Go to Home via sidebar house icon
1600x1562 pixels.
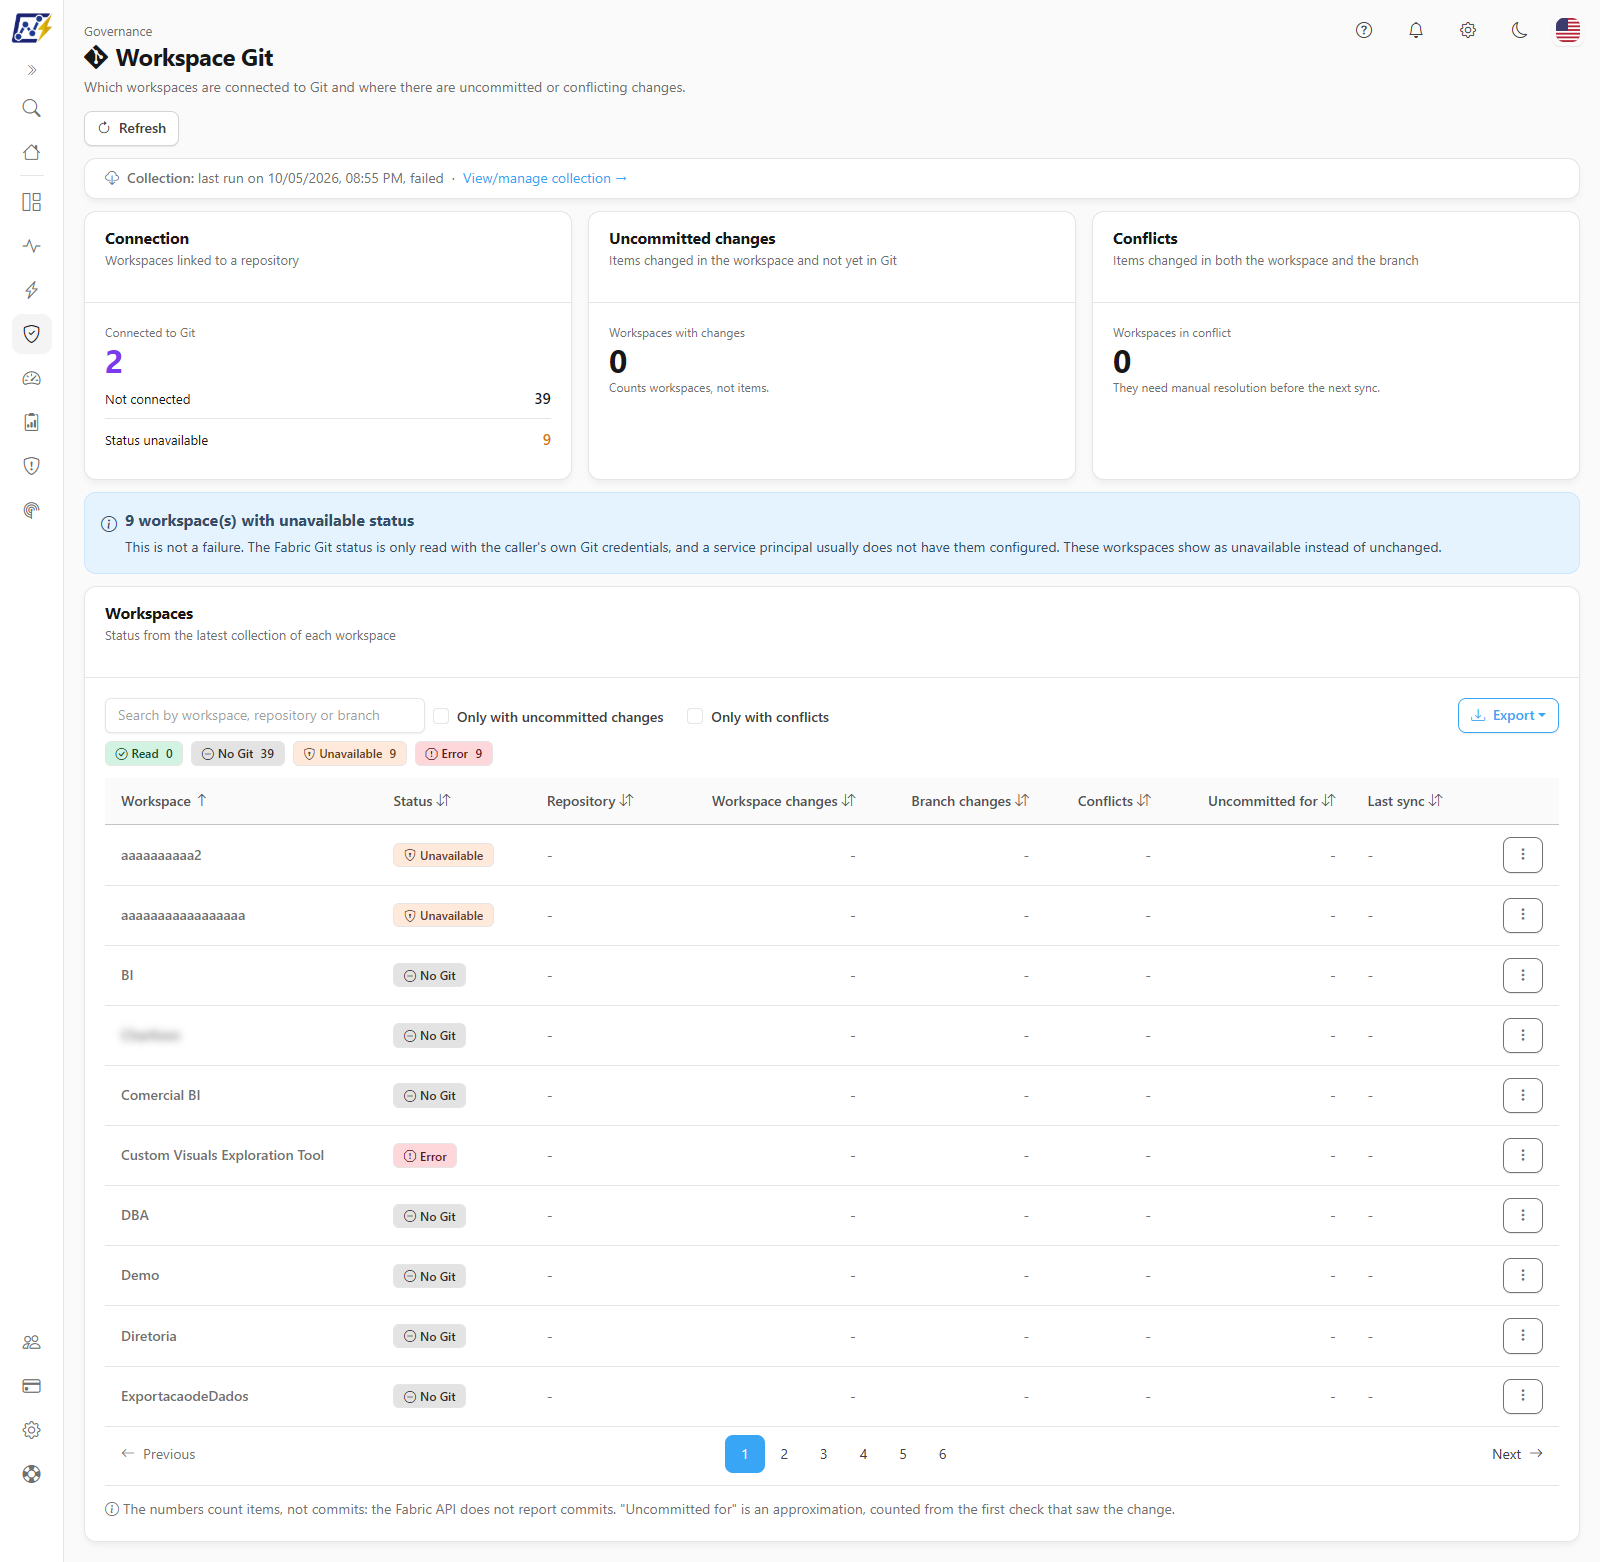(32, 152)
